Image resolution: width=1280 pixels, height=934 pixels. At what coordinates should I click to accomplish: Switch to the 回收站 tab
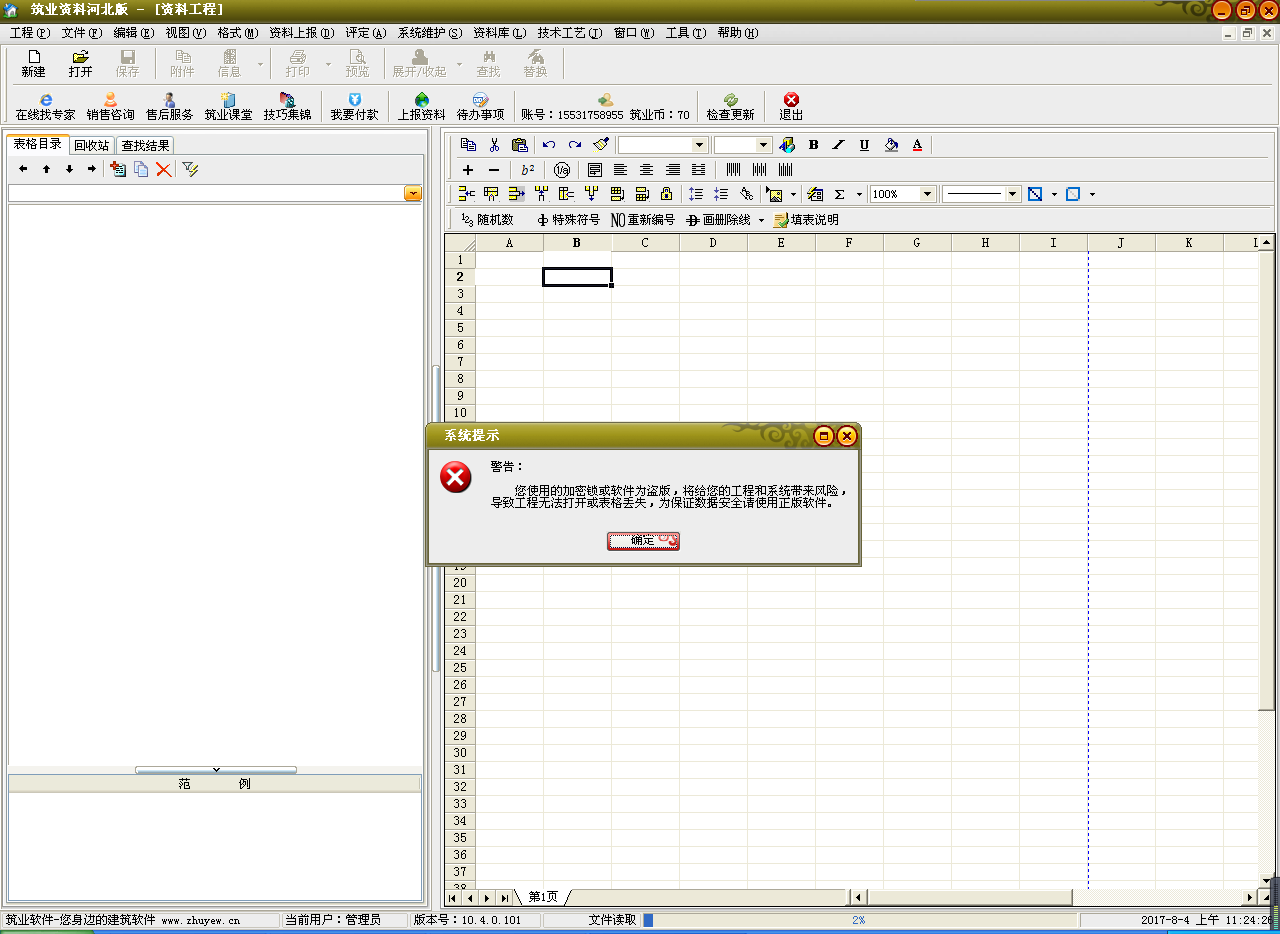click(92, 146)
